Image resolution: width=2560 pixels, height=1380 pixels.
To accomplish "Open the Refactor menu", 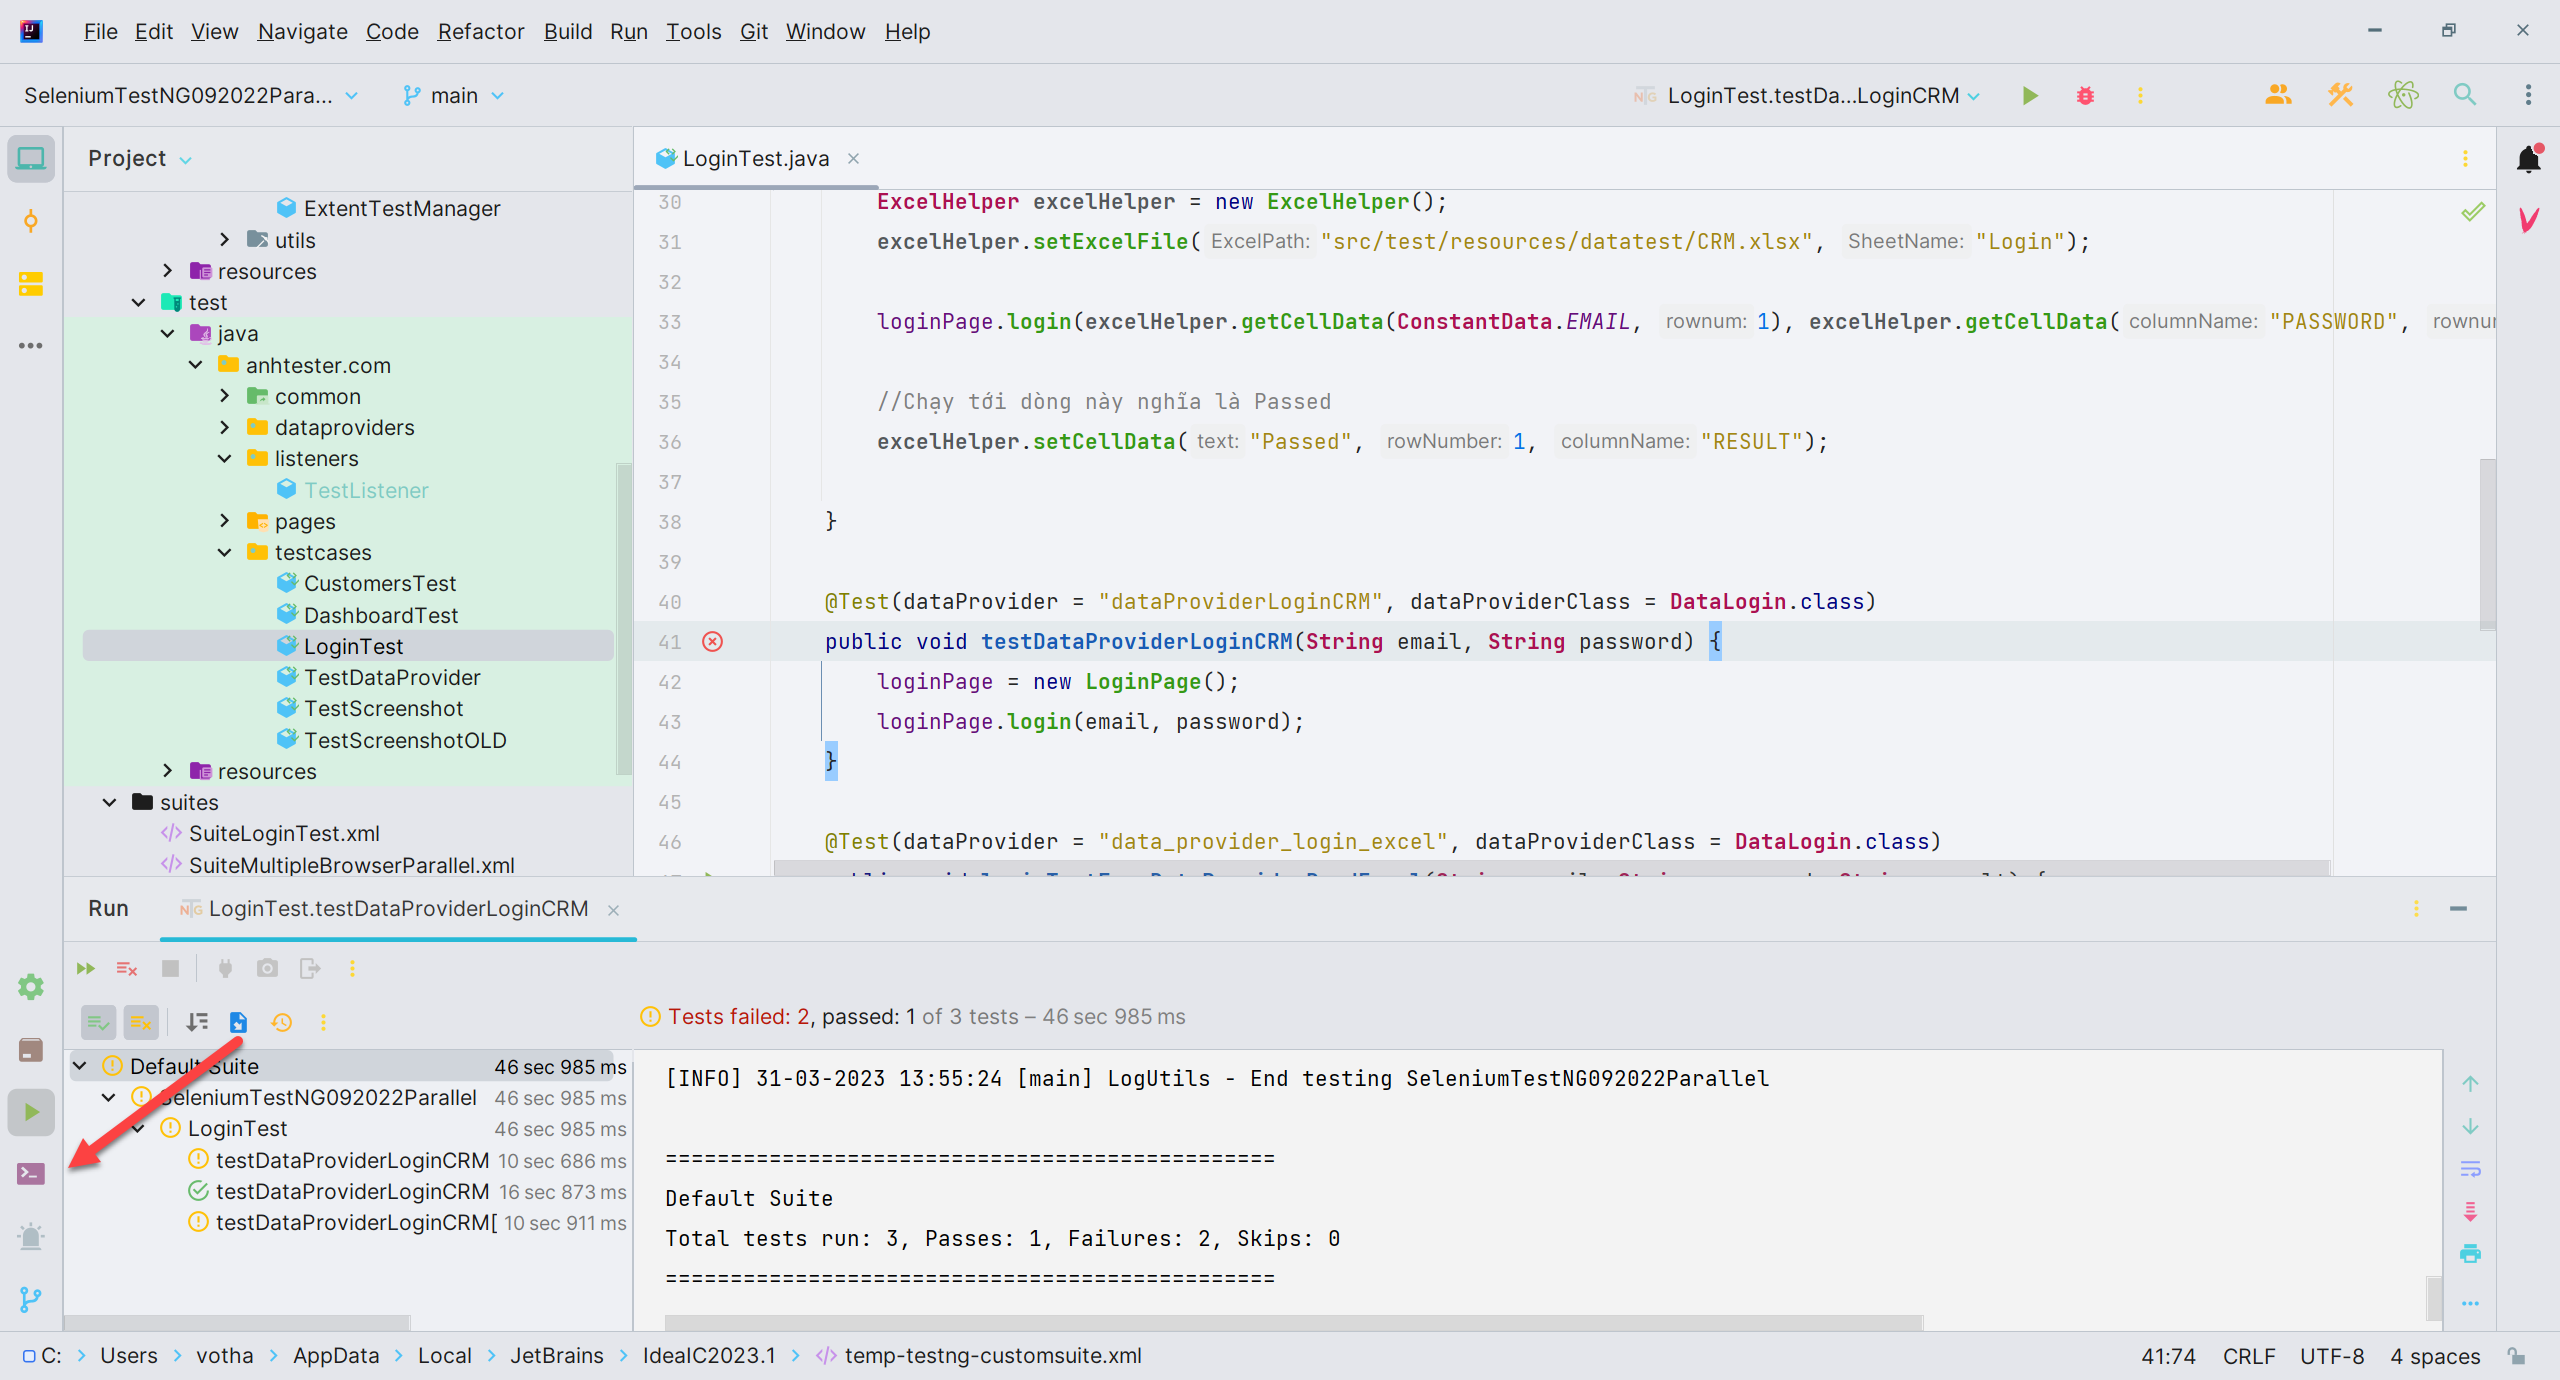I will coord(480,32).
